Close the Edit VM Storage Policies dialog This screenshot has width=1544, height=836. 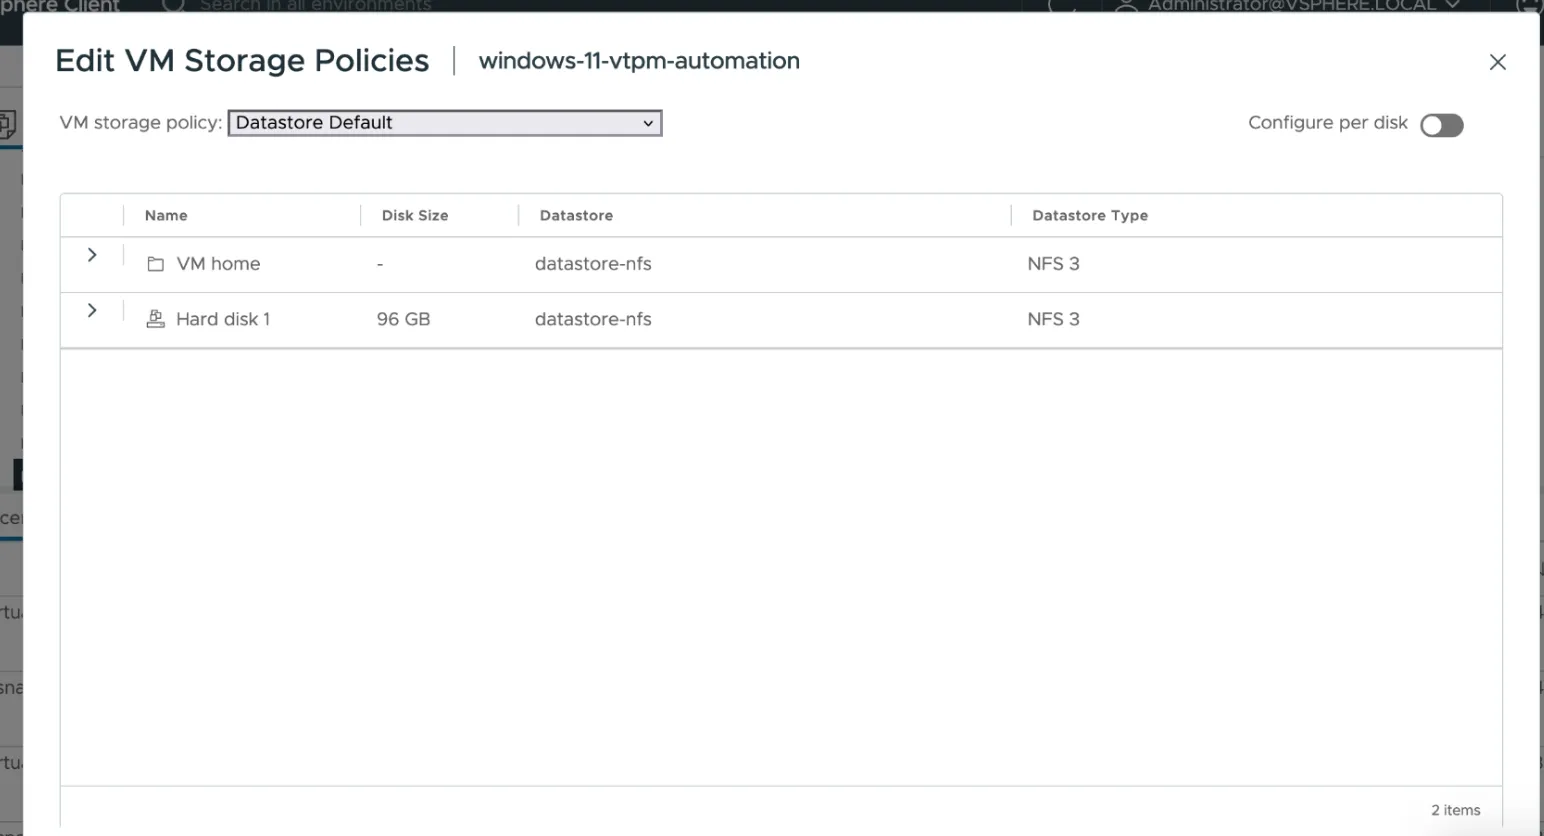[1497, 62]
